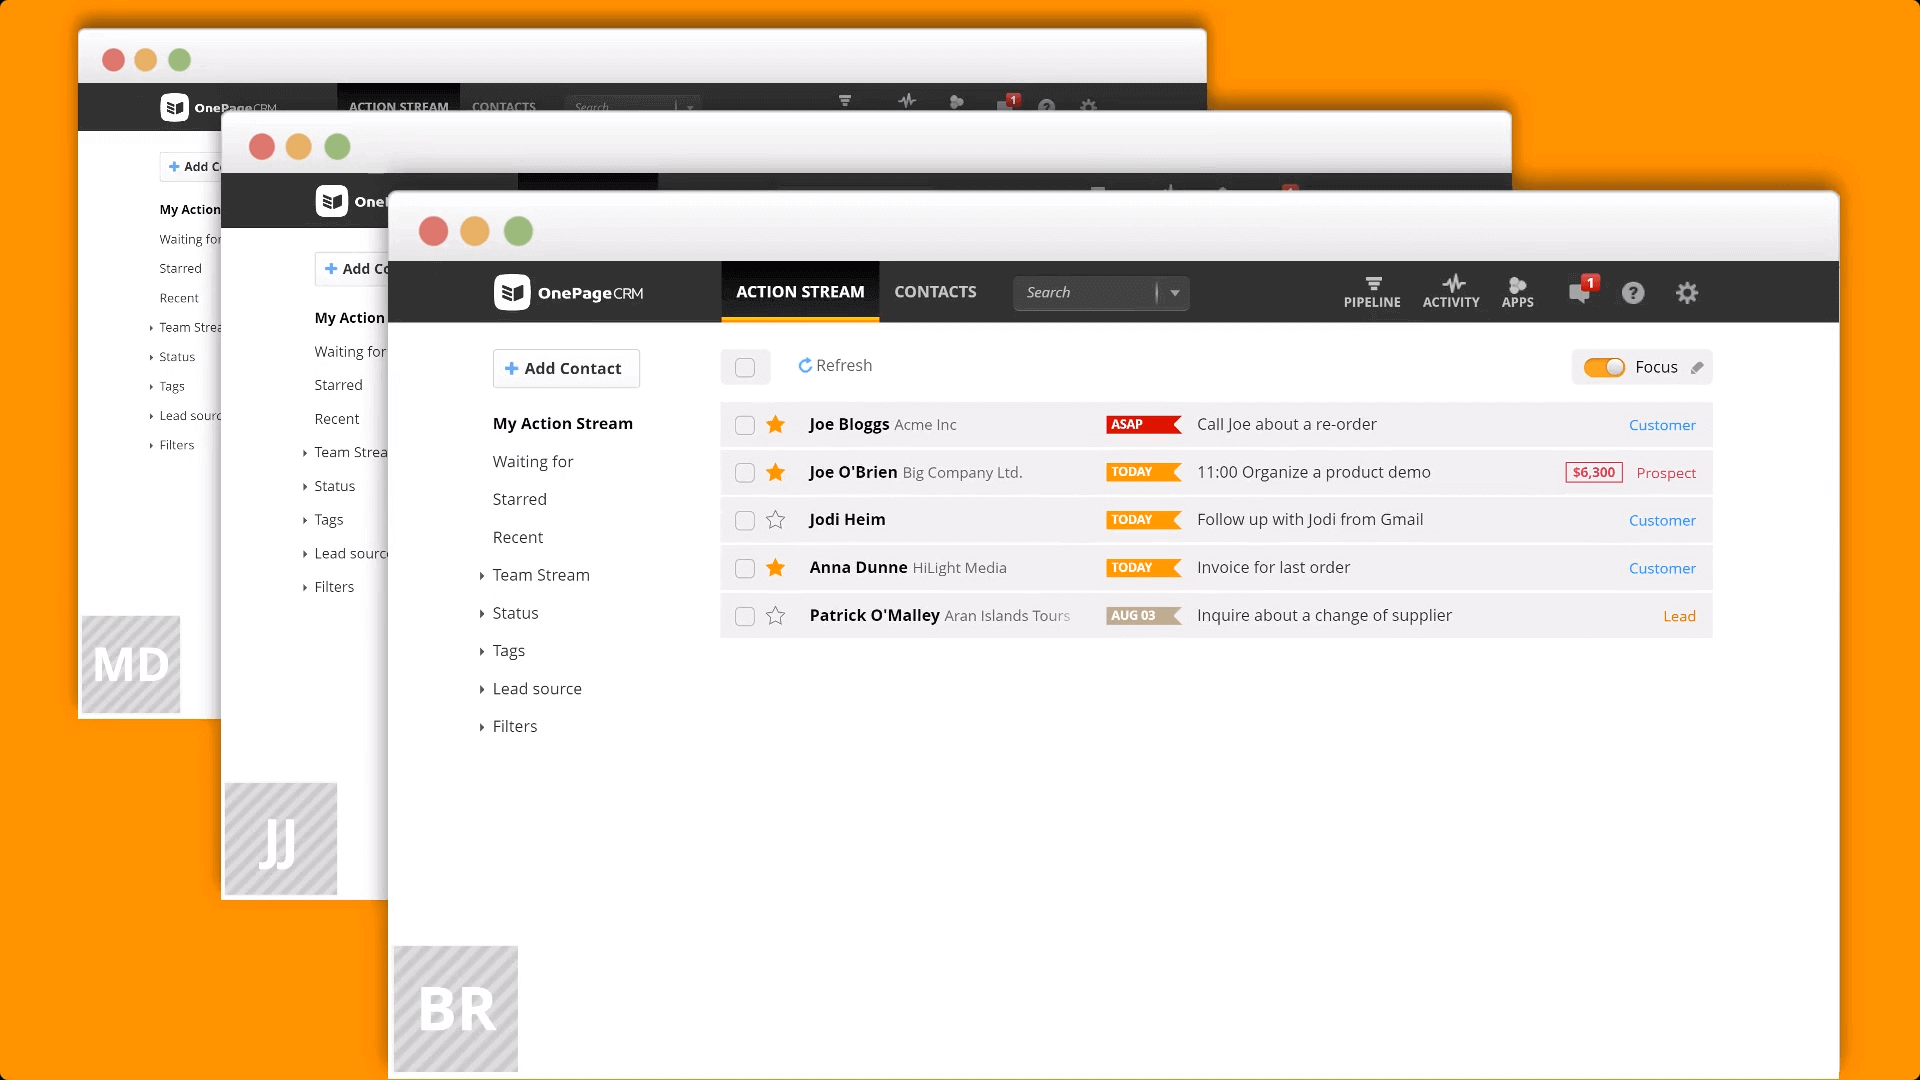Click the TODAY flag on Anna Dunne row
This screenshot has width=1920, height=1080.
[x=1144, y=568]
